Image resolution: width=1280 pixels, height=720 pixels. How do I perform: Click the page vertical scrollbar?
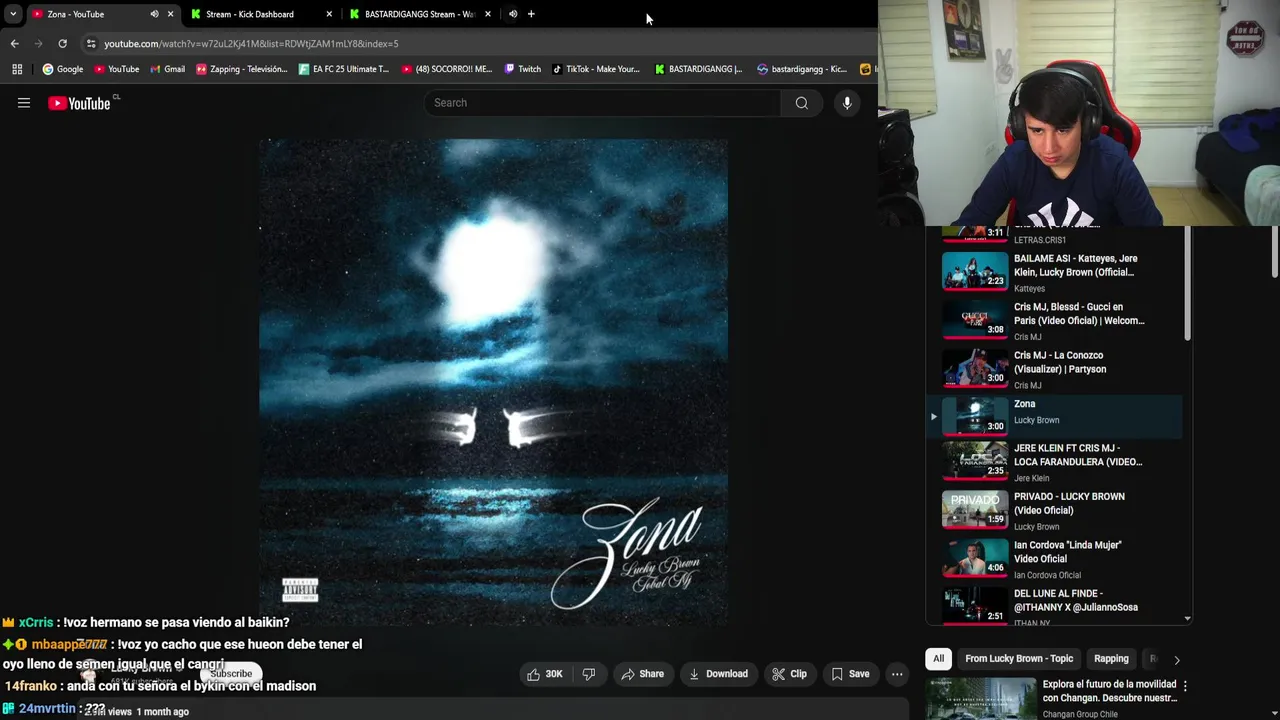coord(1274,252)
